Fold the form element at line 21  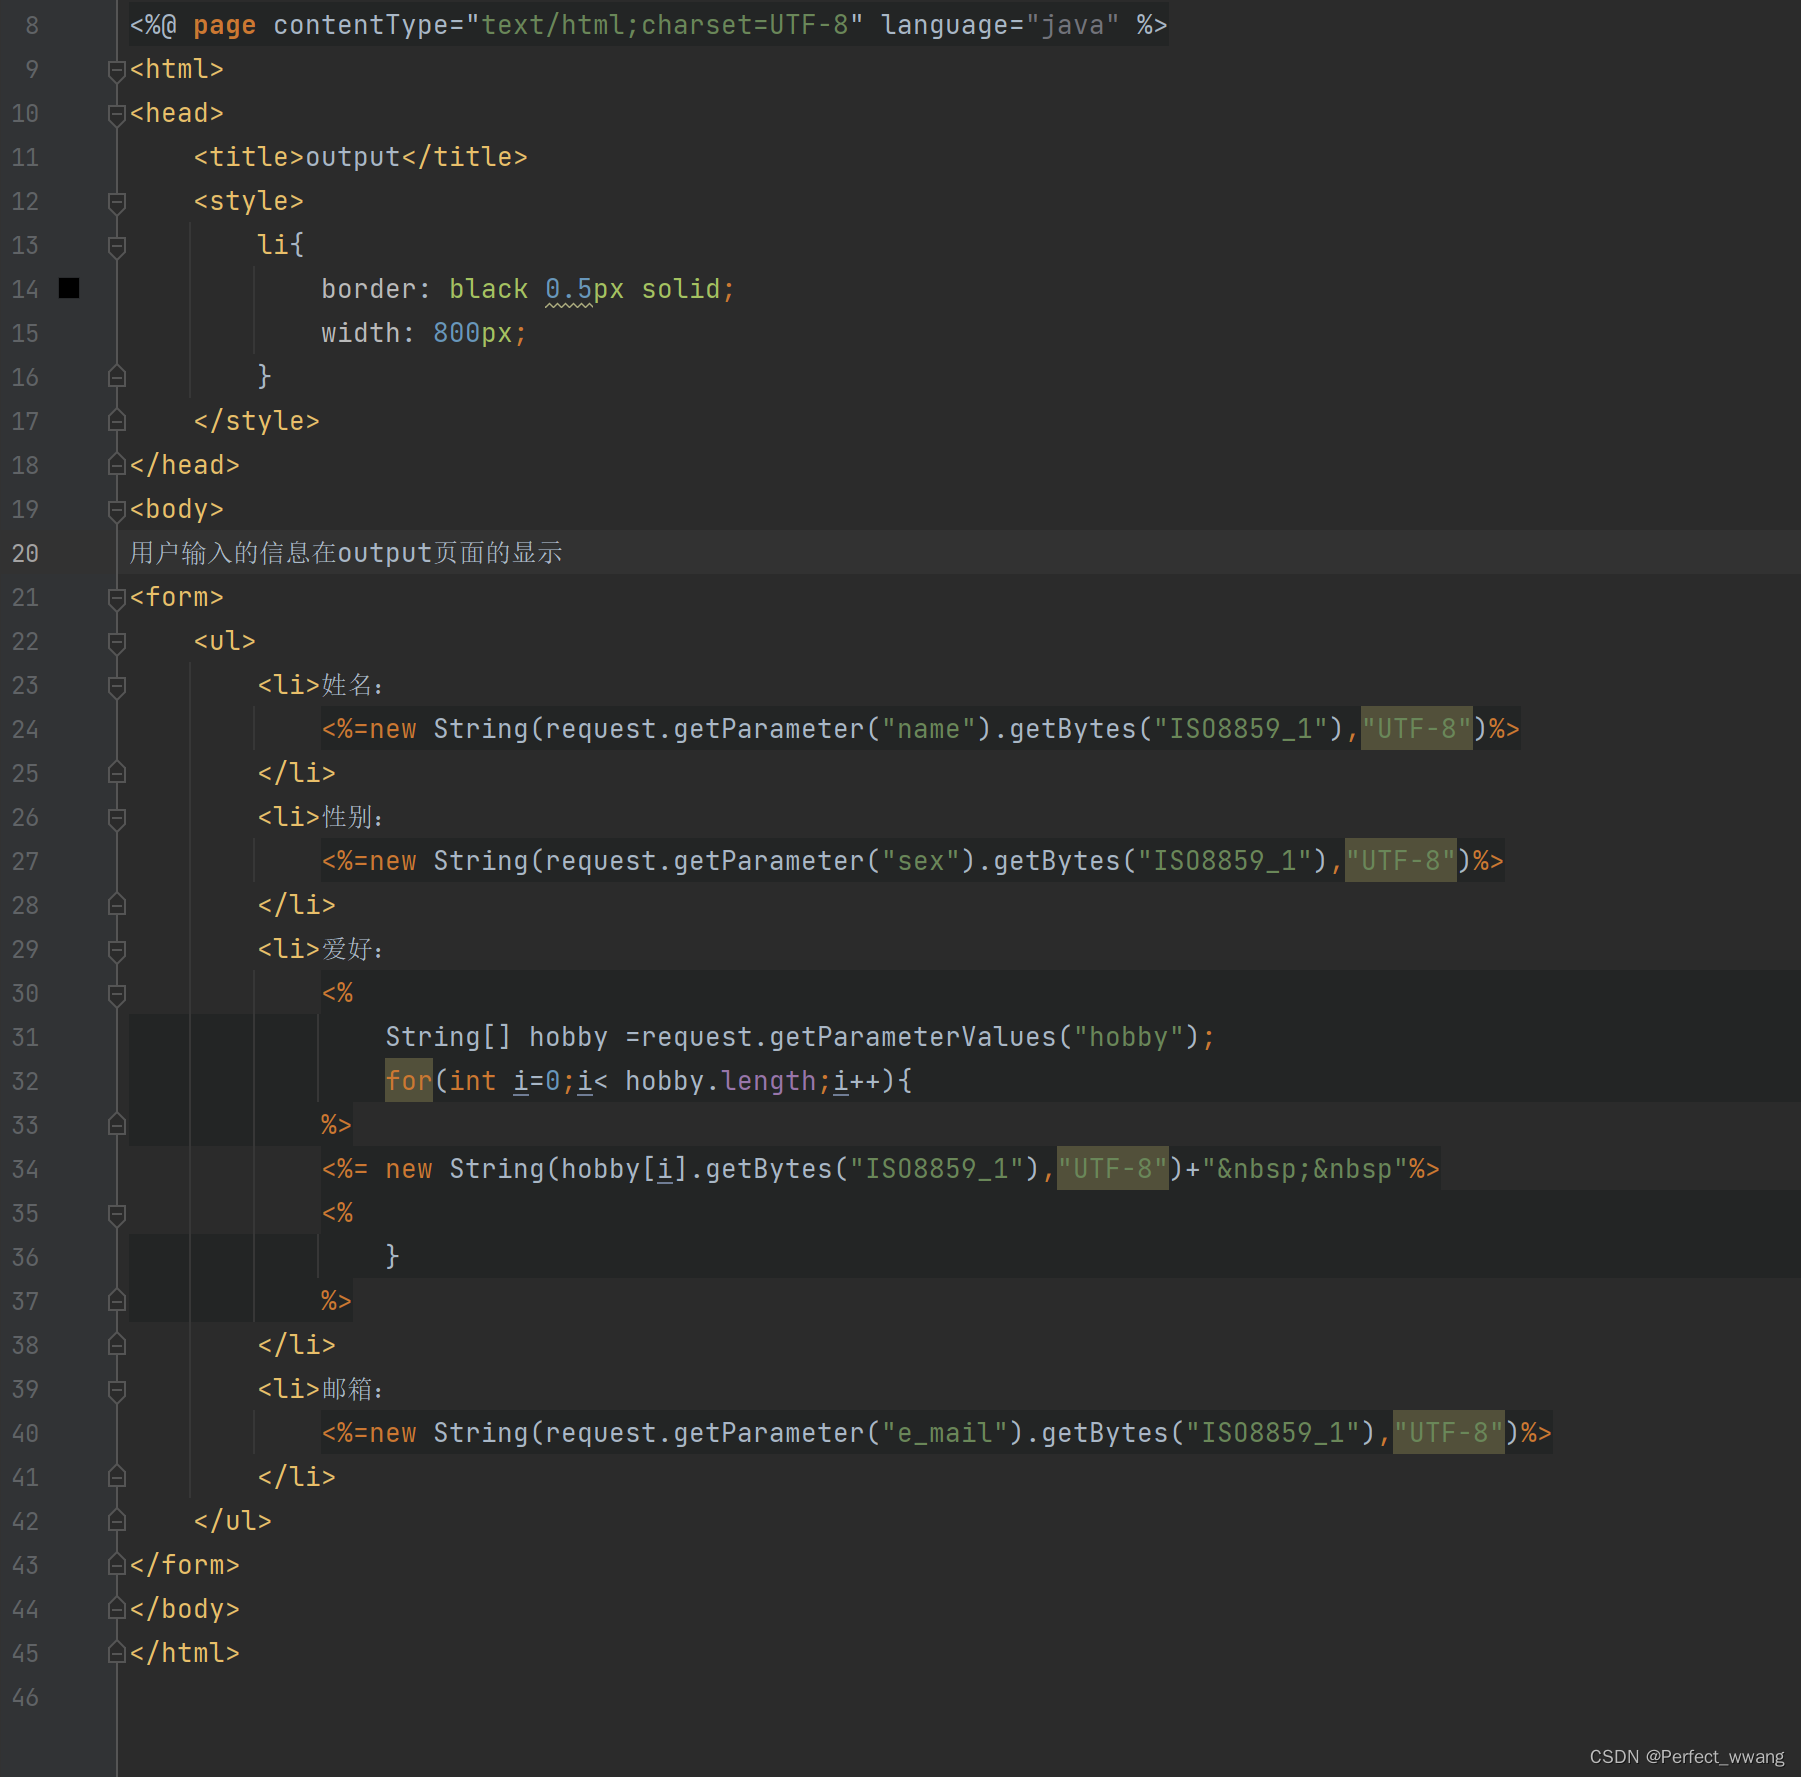pos(116,598)
